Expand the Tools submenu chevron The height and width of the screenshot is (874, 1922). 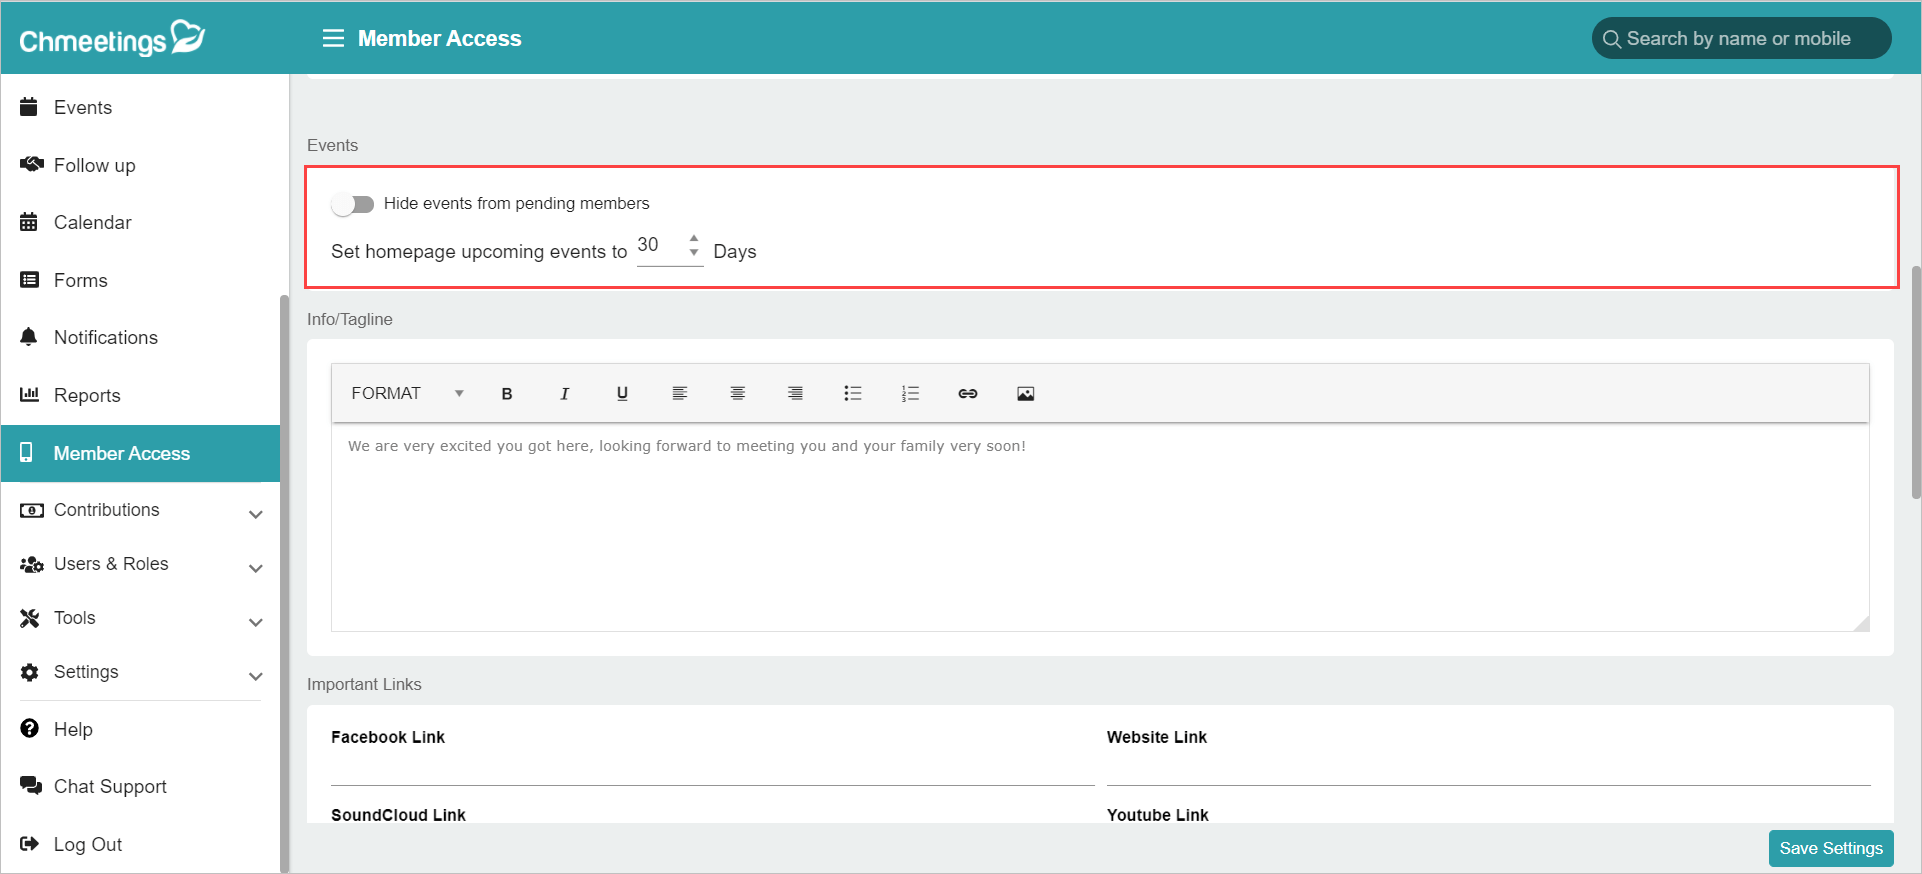[x=256, y=622]
